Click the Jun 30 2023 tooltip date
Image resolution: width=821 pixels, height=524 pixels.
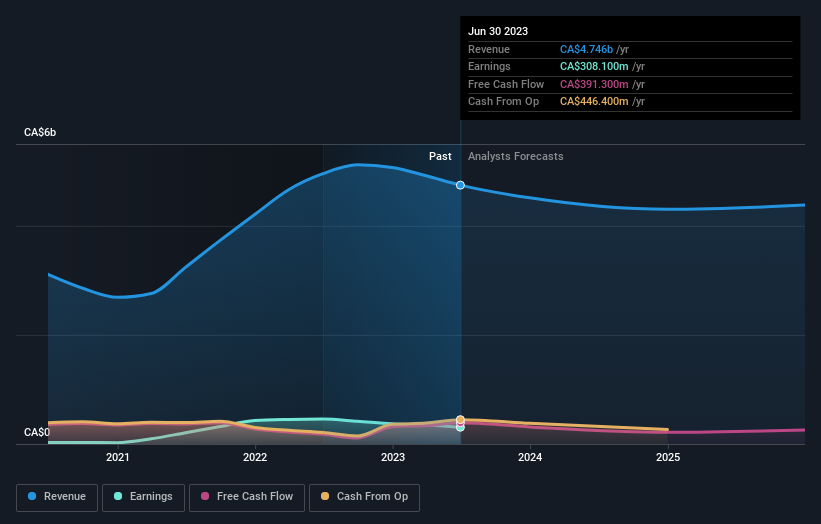click(x=498, y=31)
